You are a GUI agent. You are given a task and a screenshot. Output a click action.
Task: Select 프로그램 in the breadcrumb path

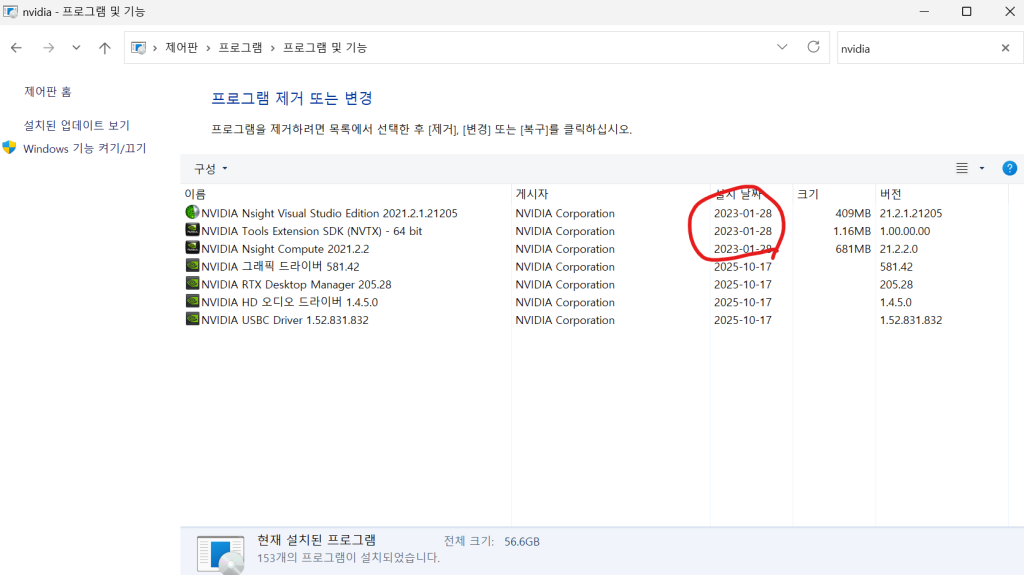click(x=240, y=48)
